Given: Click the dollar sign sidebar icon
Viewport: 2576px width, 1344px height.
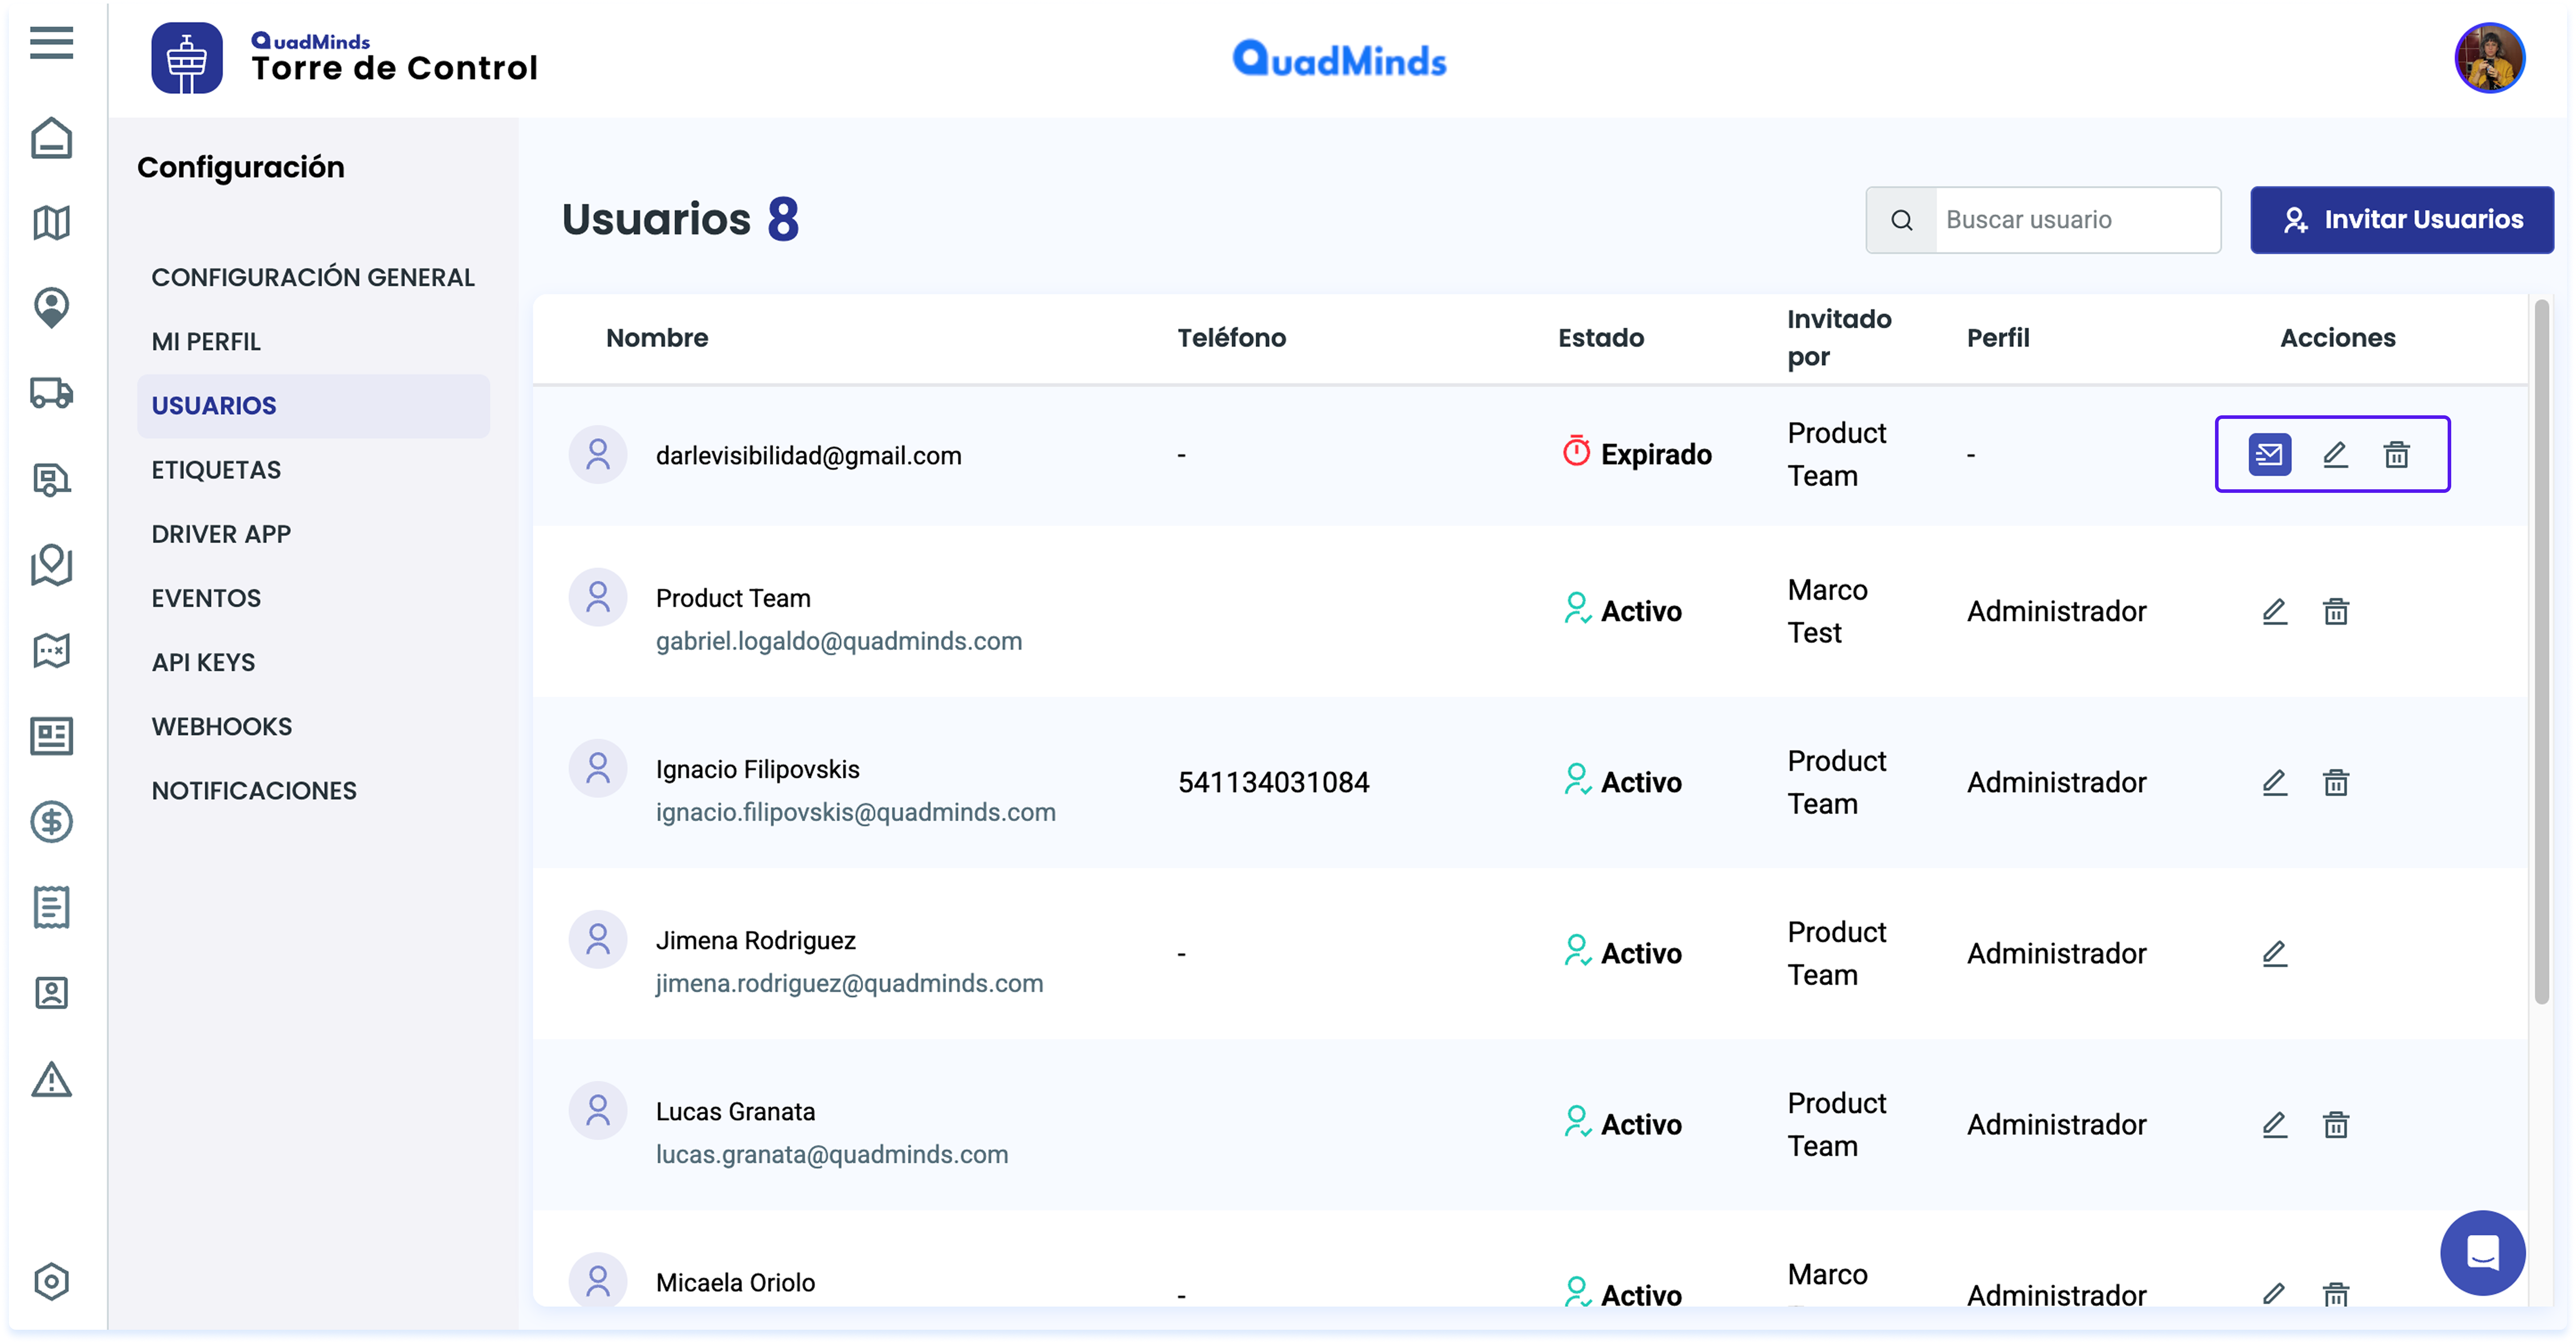Looking at the screenshot, I should [51, 822].
